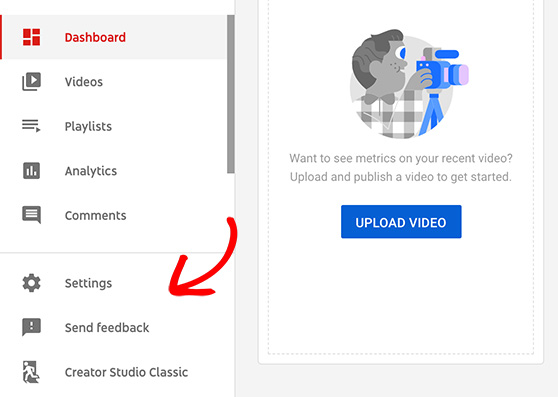The width and height of the screenshot is (558, 397).
Task: Click the Settings gear icon
Action: click(x=31, y=283)
